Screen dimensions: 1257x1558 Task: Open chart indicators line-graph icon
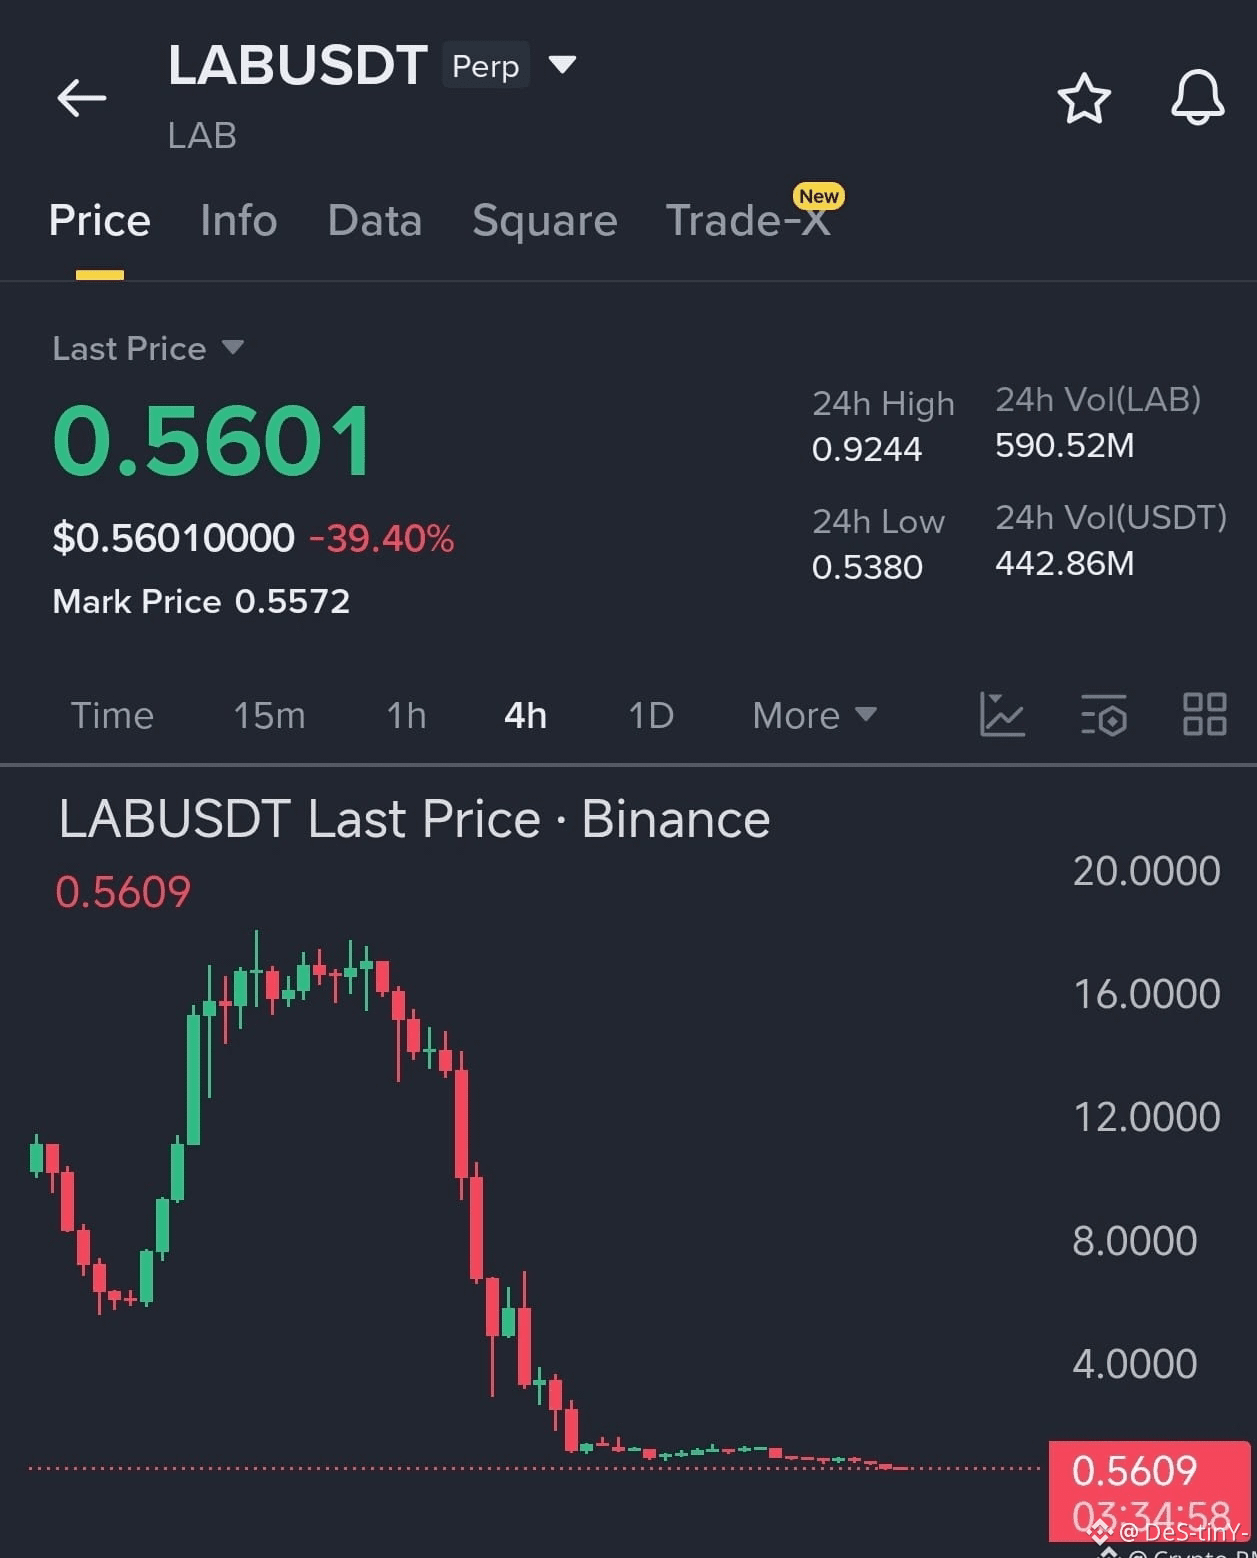(x=1002, y=714)
